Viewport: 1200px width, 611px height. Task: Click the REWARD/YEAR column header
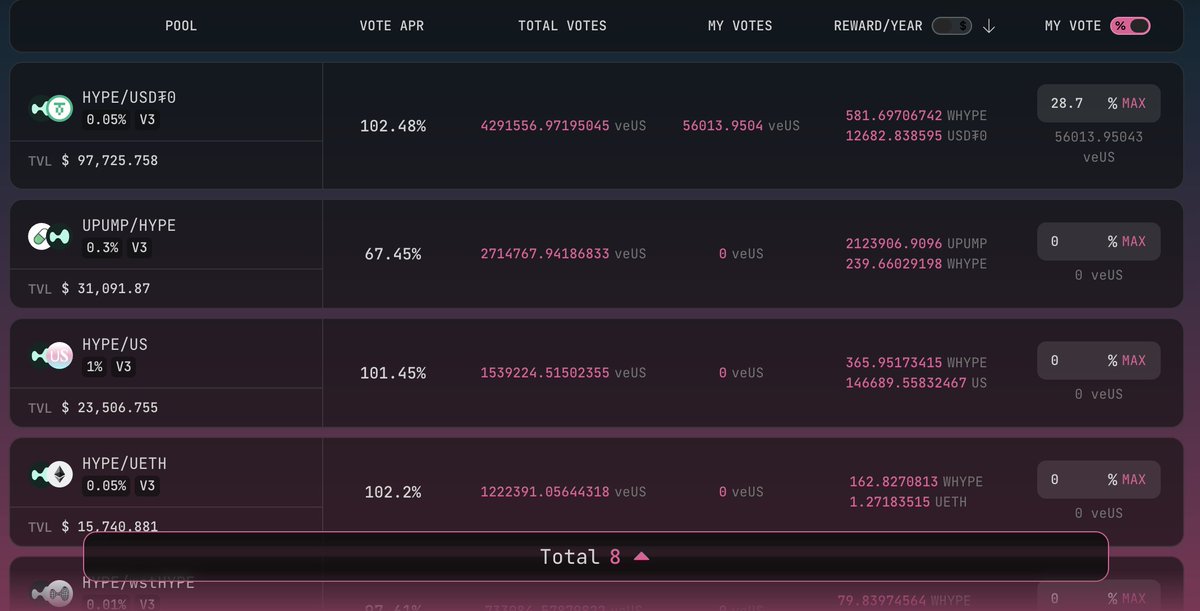click(878, 26)
